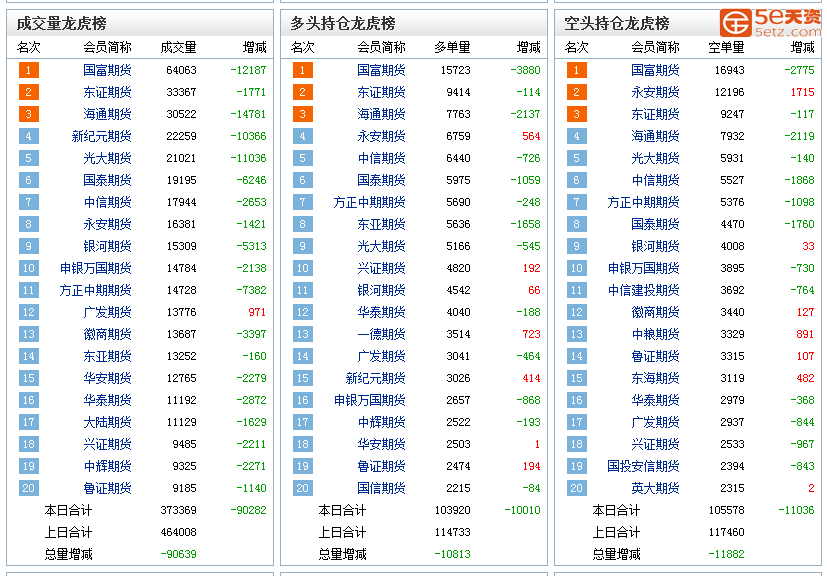Click the 多单量 column header
This screenshot has height=576, width=827.
coord(452,47)
